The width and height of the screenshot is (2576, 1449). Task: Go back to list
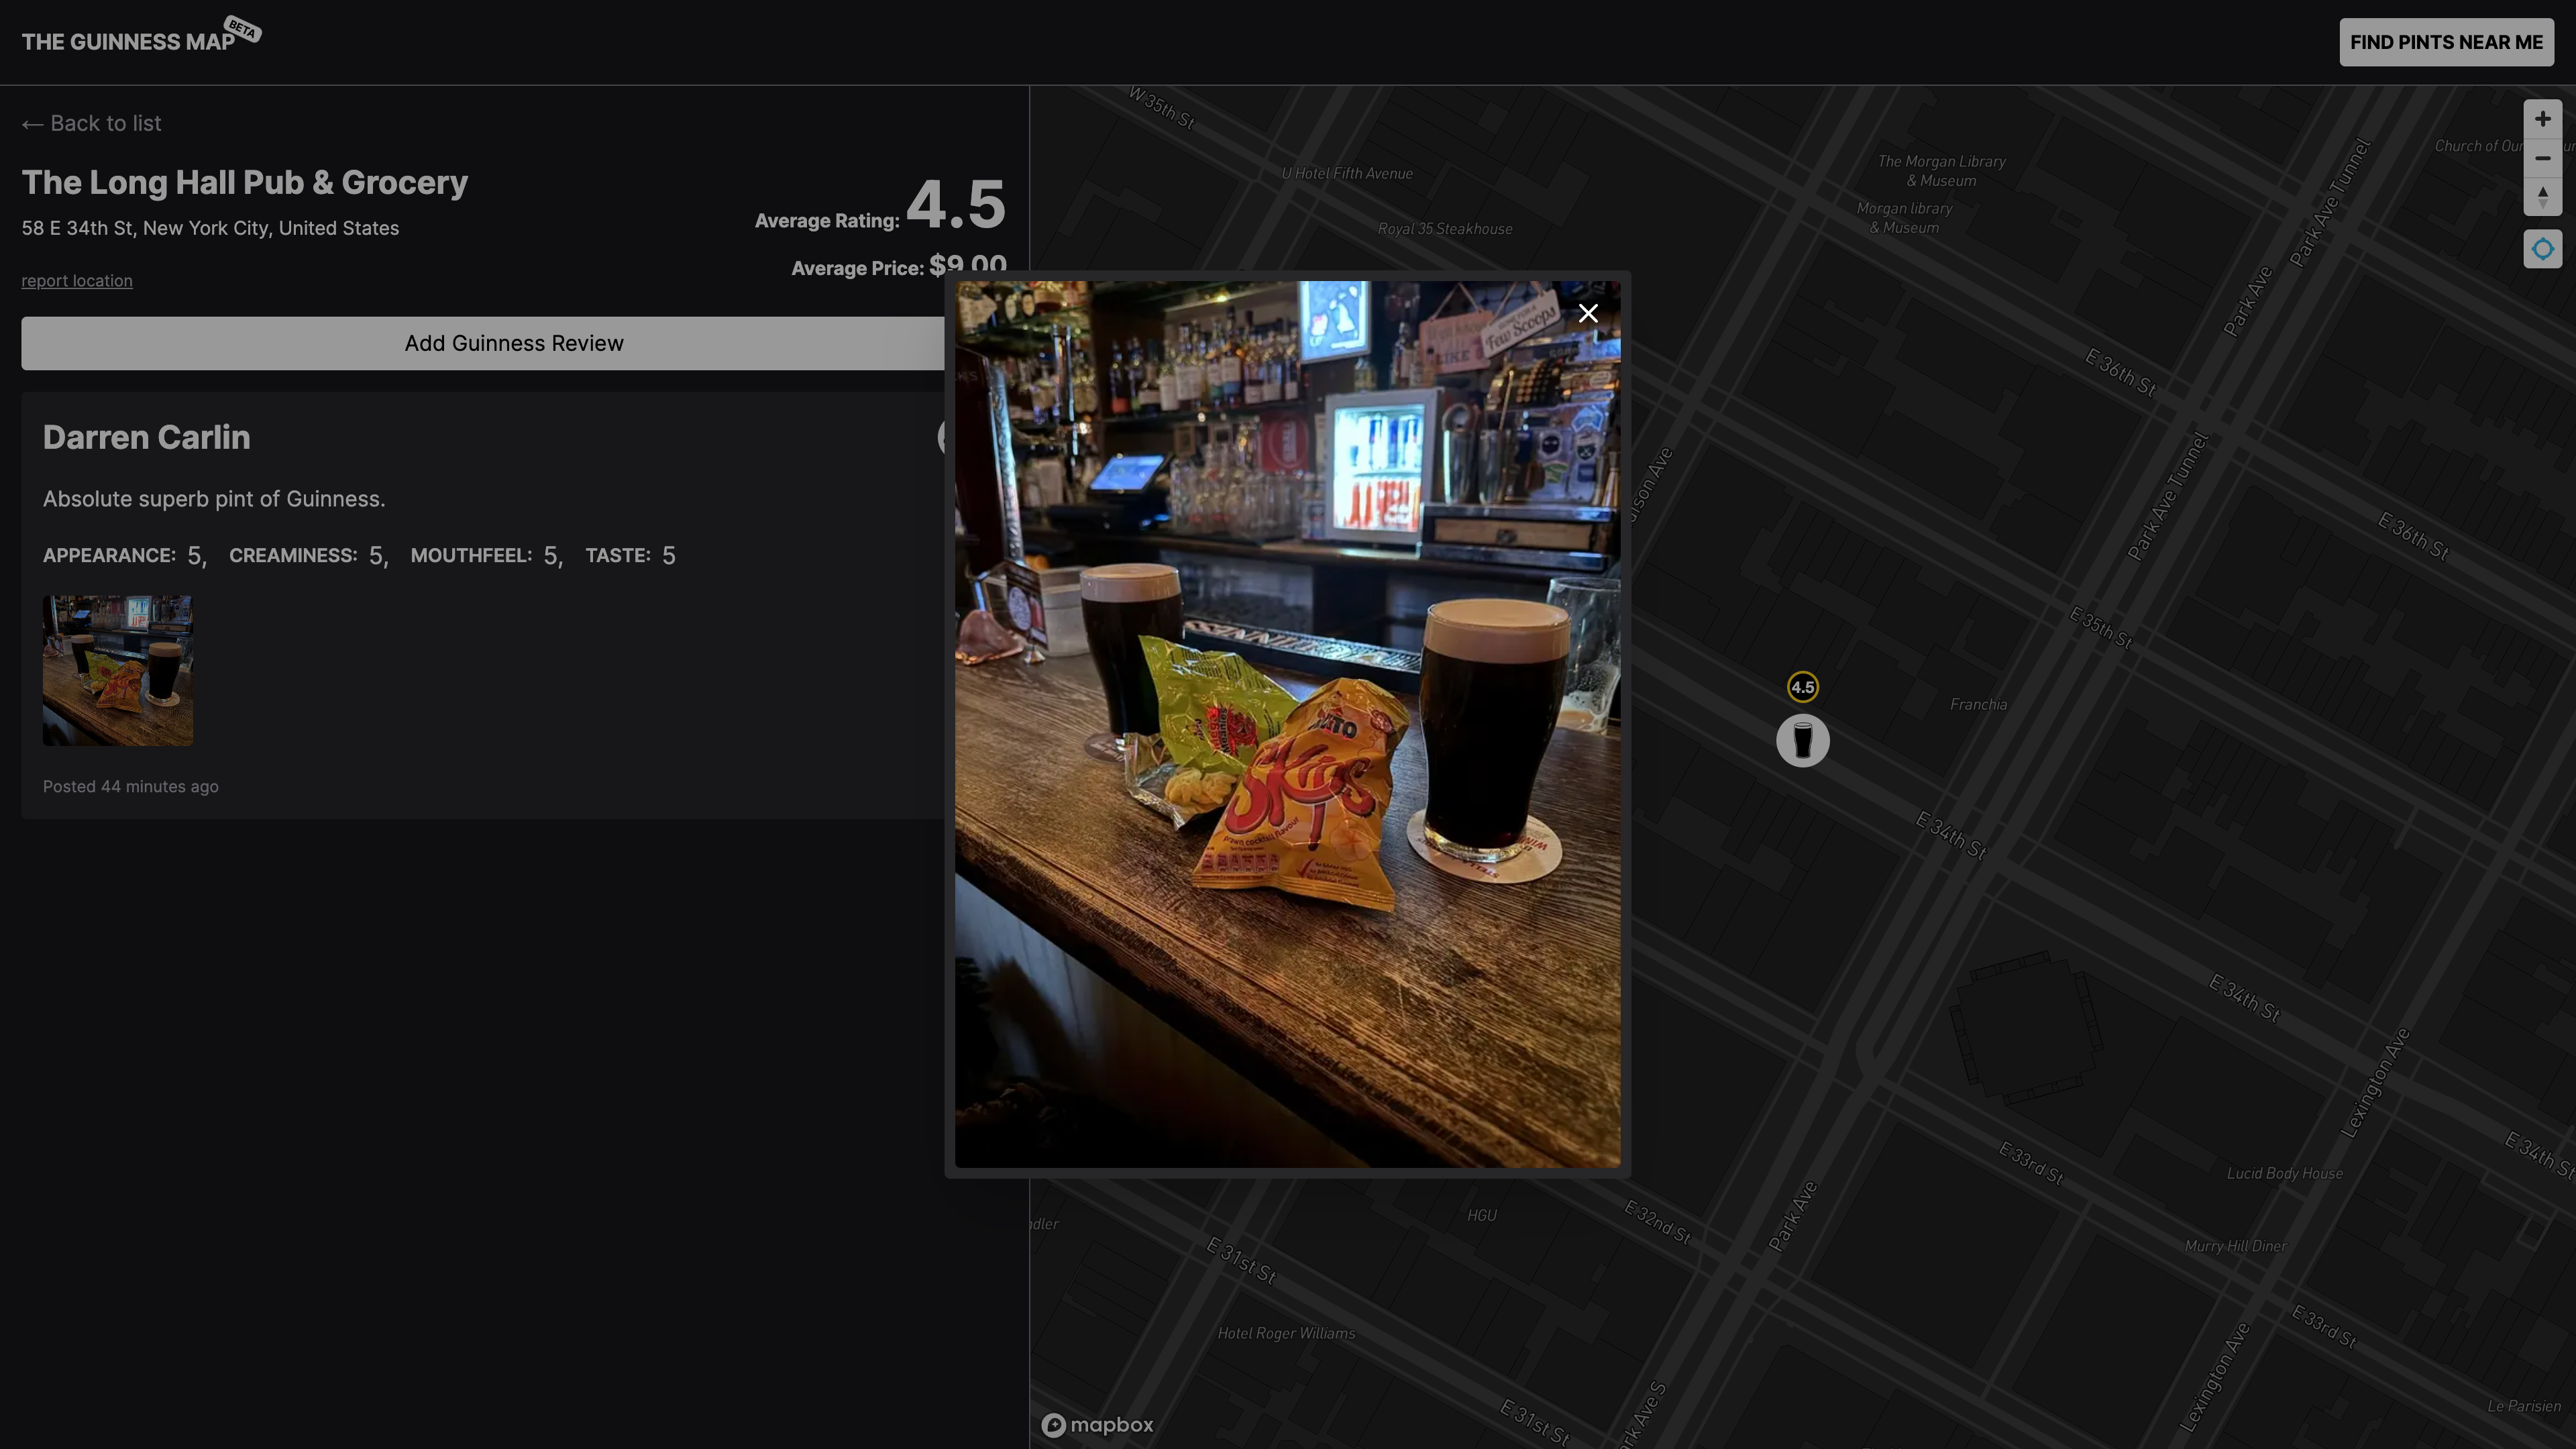click(x=91, y=124)
